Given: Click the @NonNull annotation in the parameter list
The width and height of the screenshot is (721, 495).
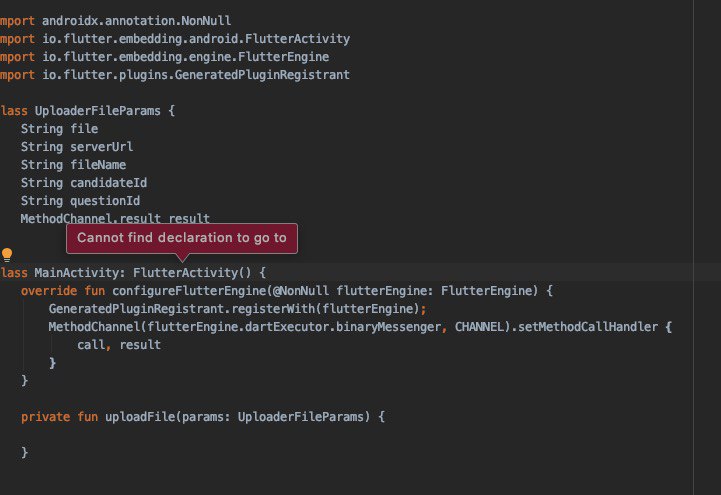Looking at the screenshot, I should click(x=301, y=291).
